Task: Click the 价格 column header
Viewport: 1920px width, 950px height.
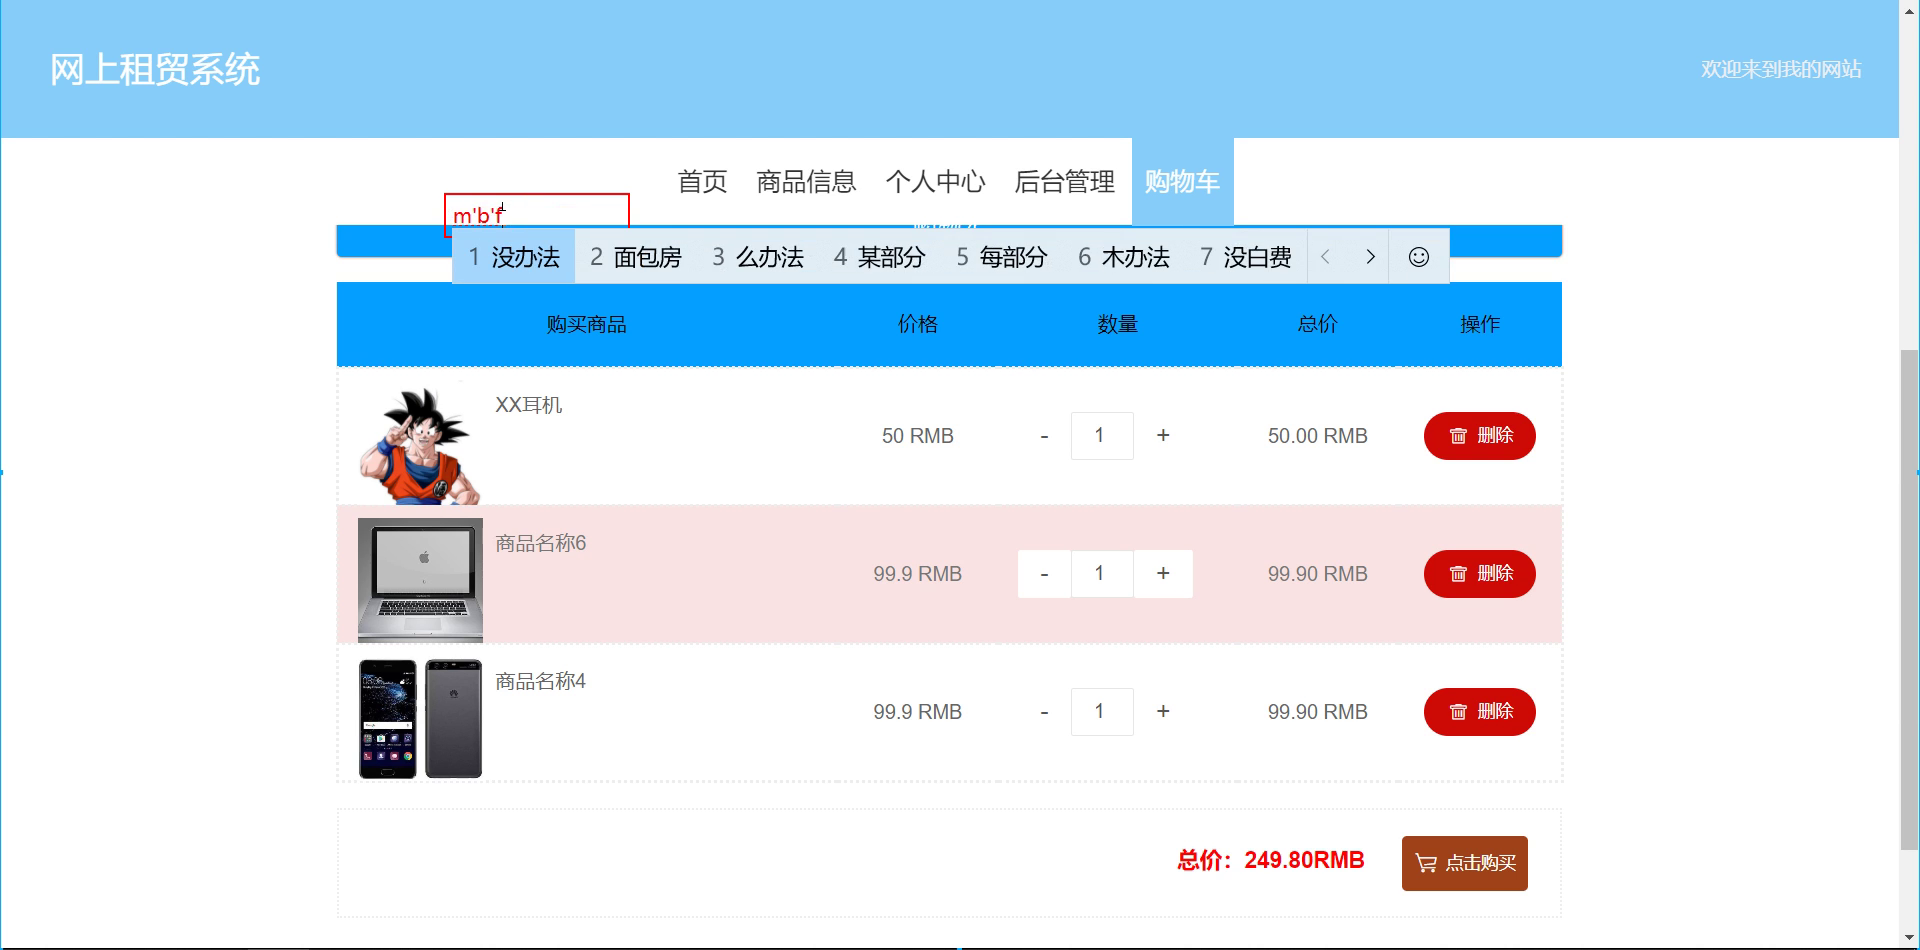Action: (x=918, y=324)
